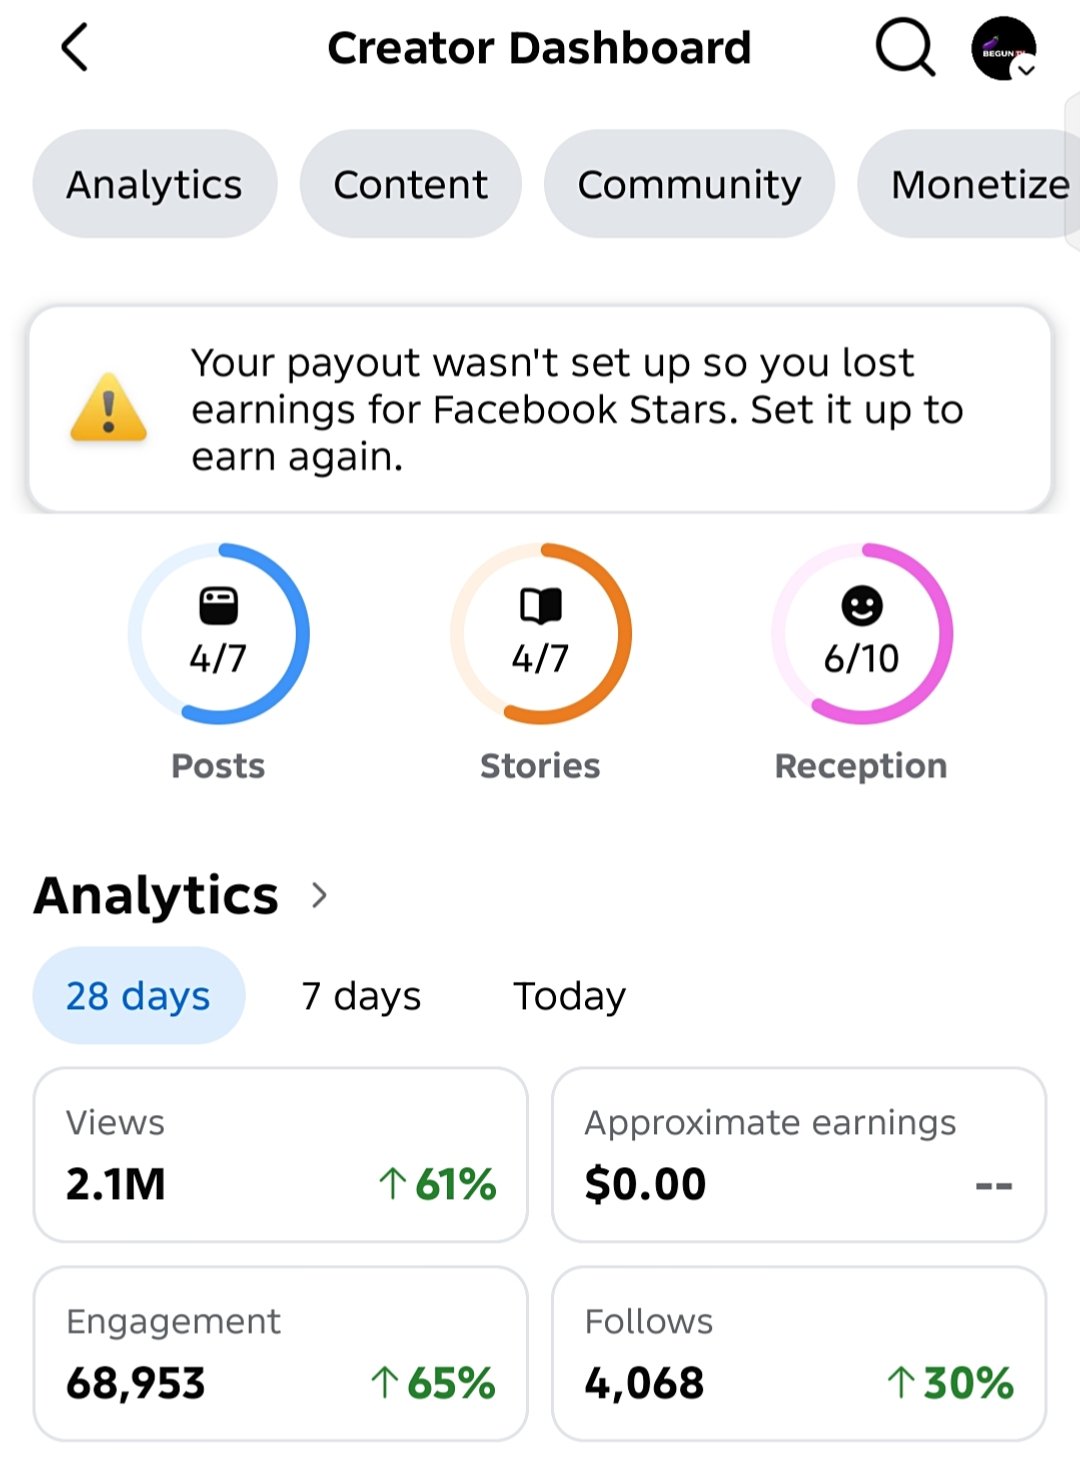
Task: Select the Today time range
Action: pos(569,996)
